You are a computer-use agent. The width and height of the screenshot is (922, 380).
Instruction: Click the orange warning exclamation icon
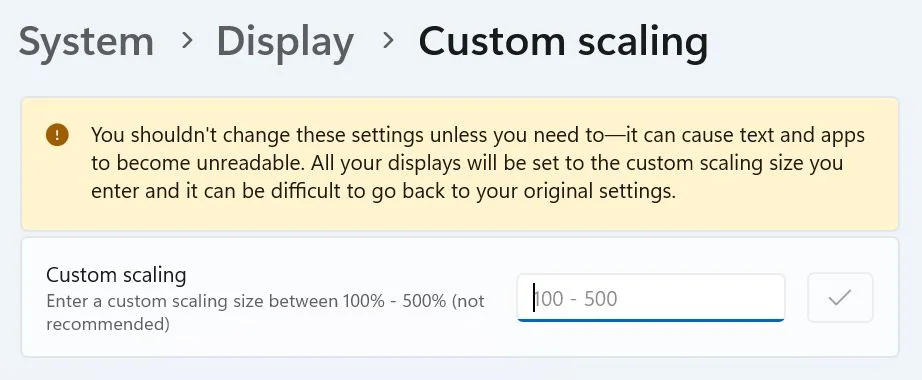click(x=57, y=135)
